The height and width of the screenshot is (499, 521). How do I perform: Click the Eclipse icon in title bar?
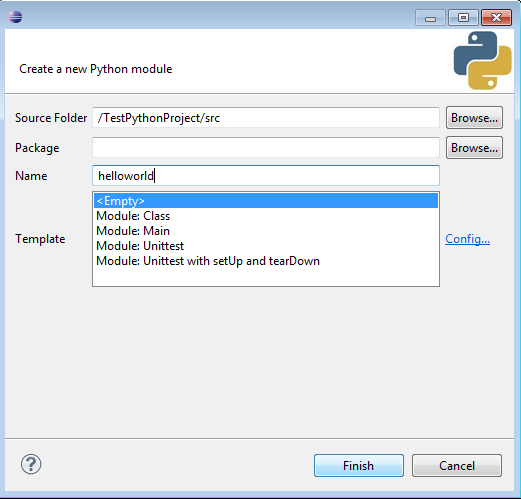click(x=15, y=17)
